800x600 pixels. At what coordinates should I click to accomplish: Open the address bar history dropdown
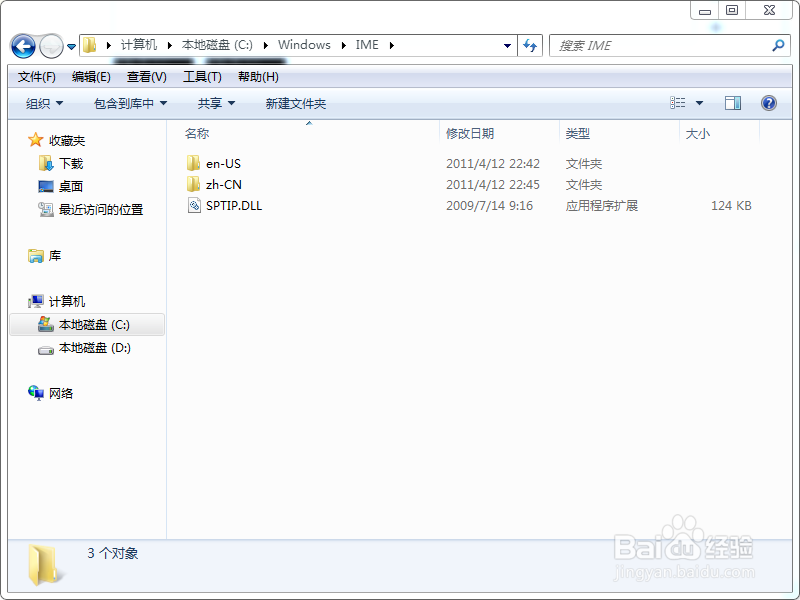(x=507, y=46)
